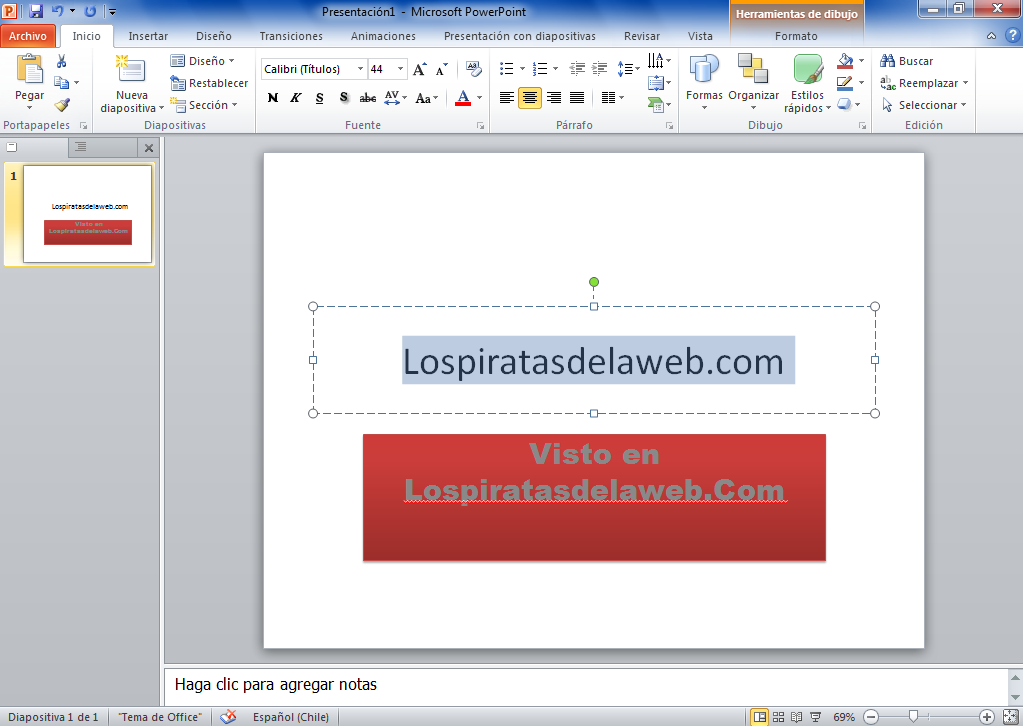Screen dimensions: 1023x726
Task: Increase list indent level icon
Action: point(599,68)
